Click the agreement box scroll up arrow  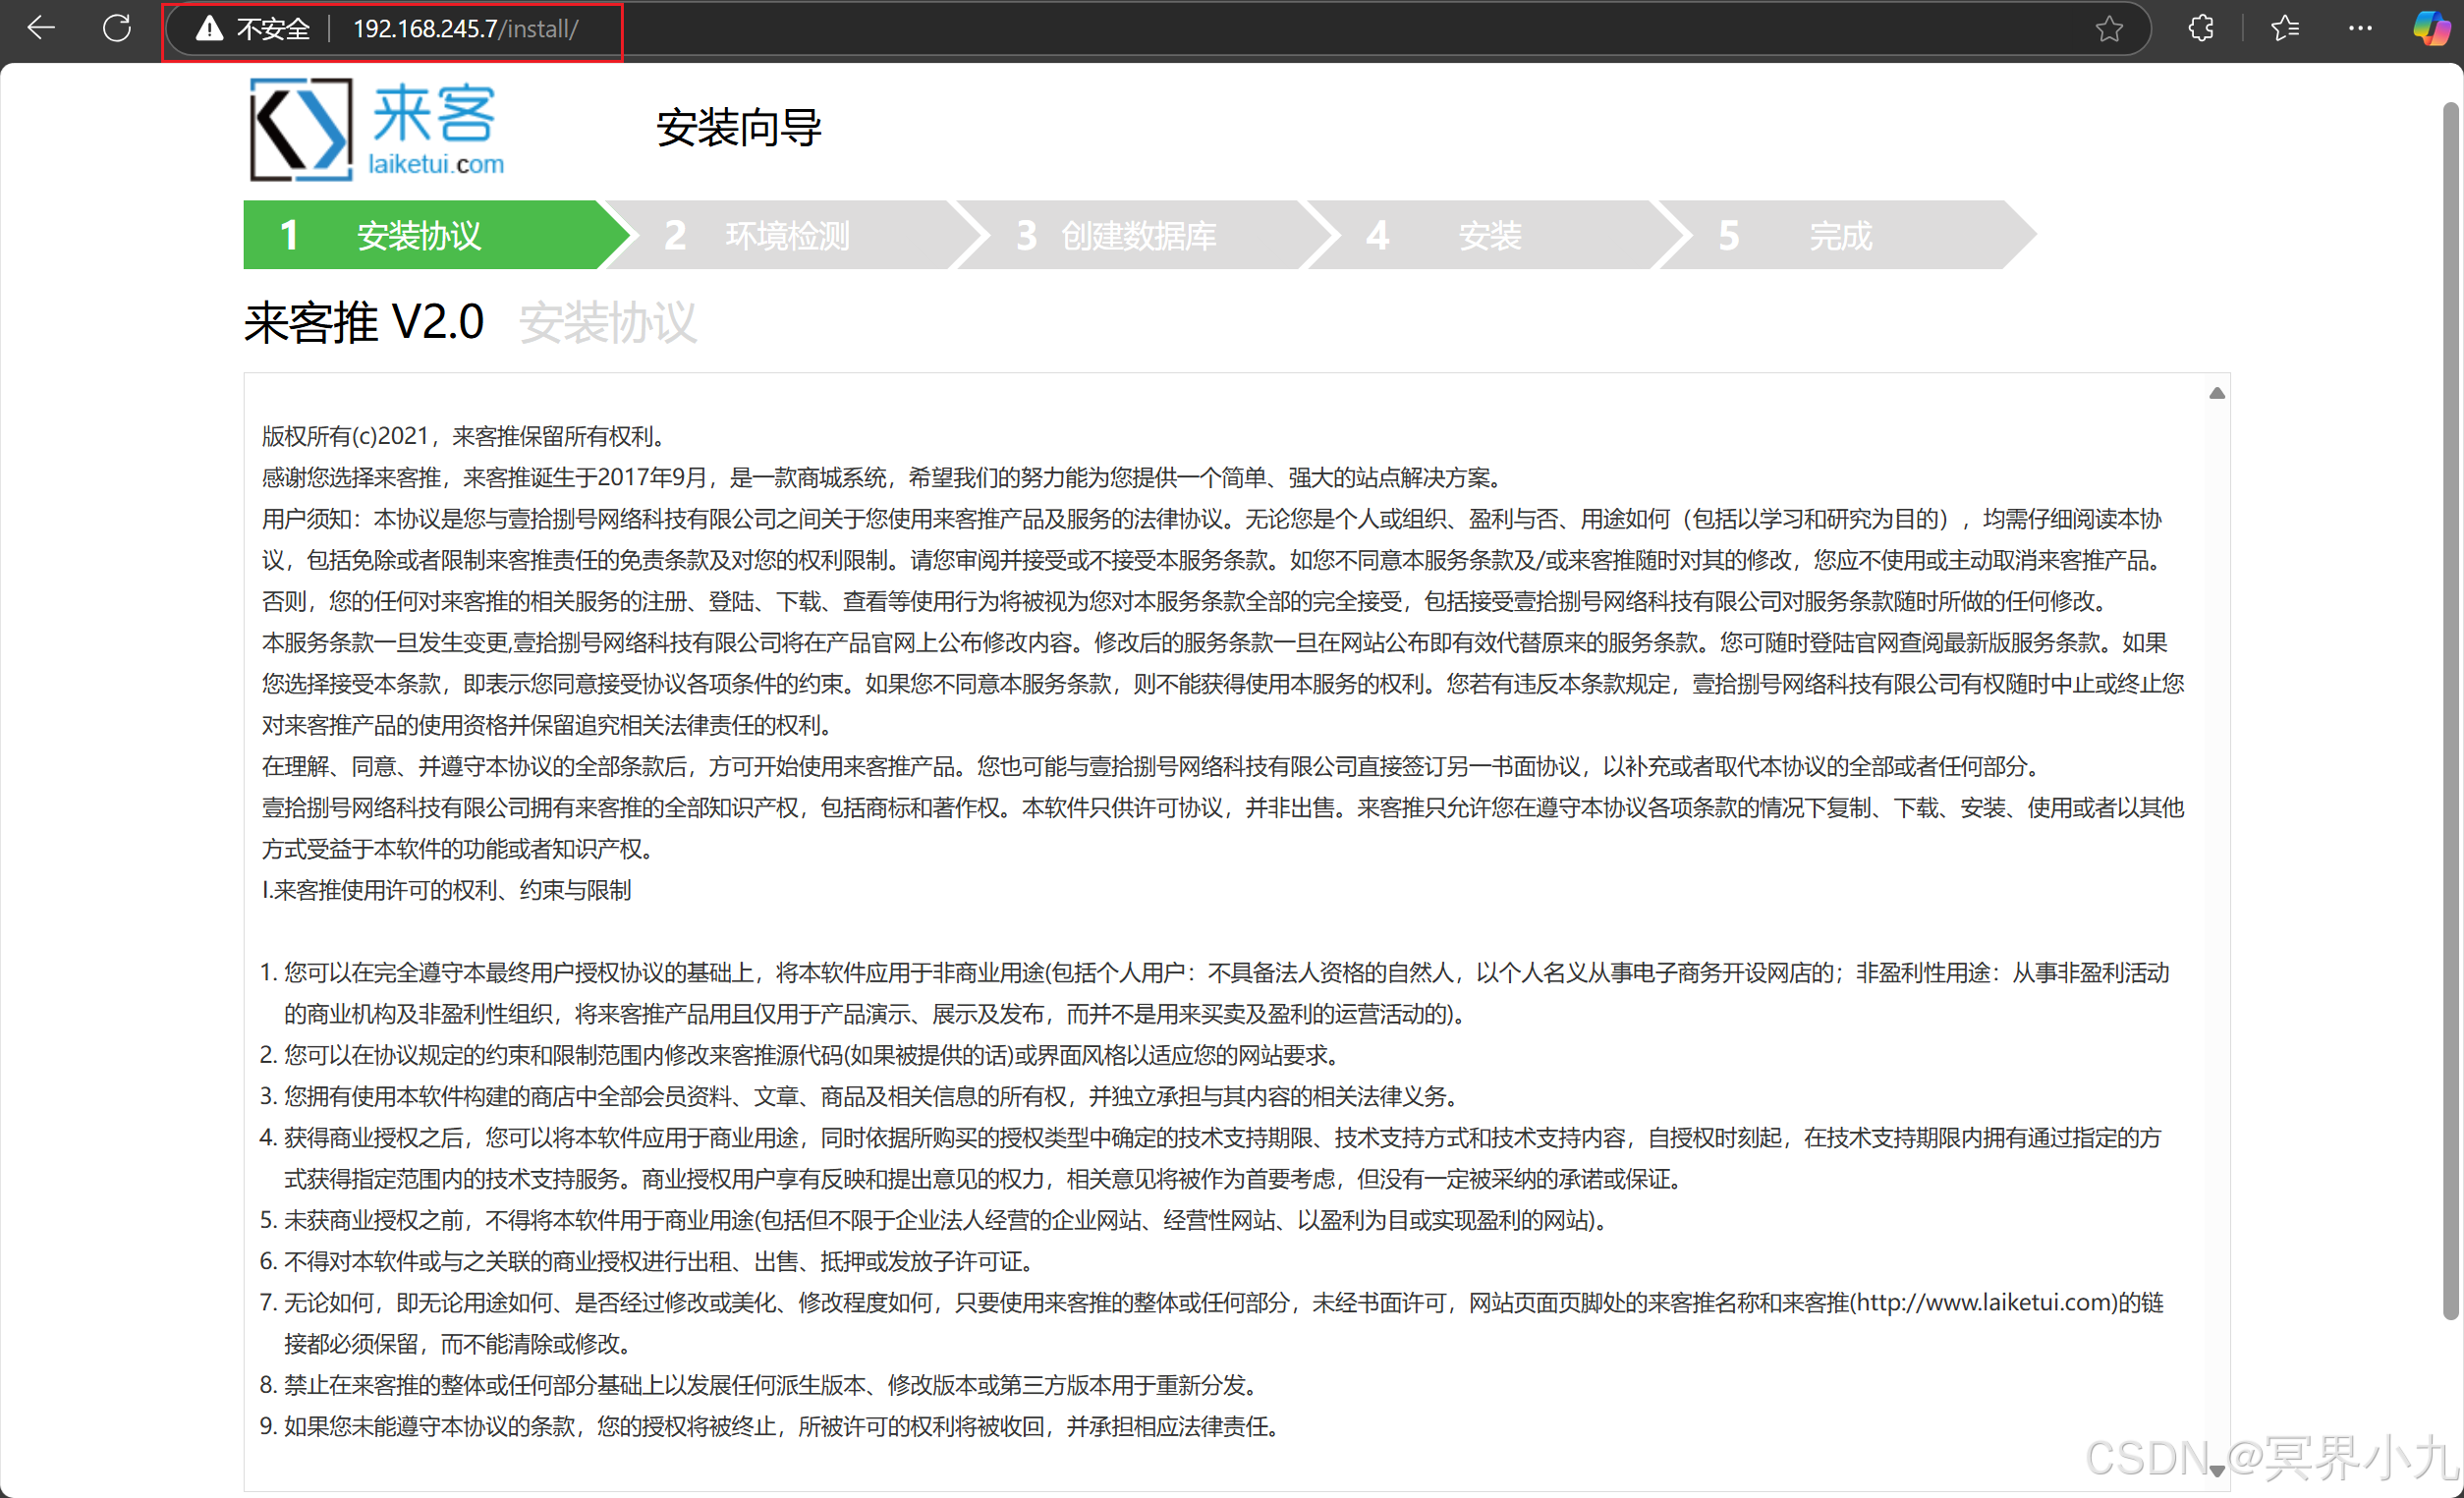pyautogui.click(x=2216, y=393)
